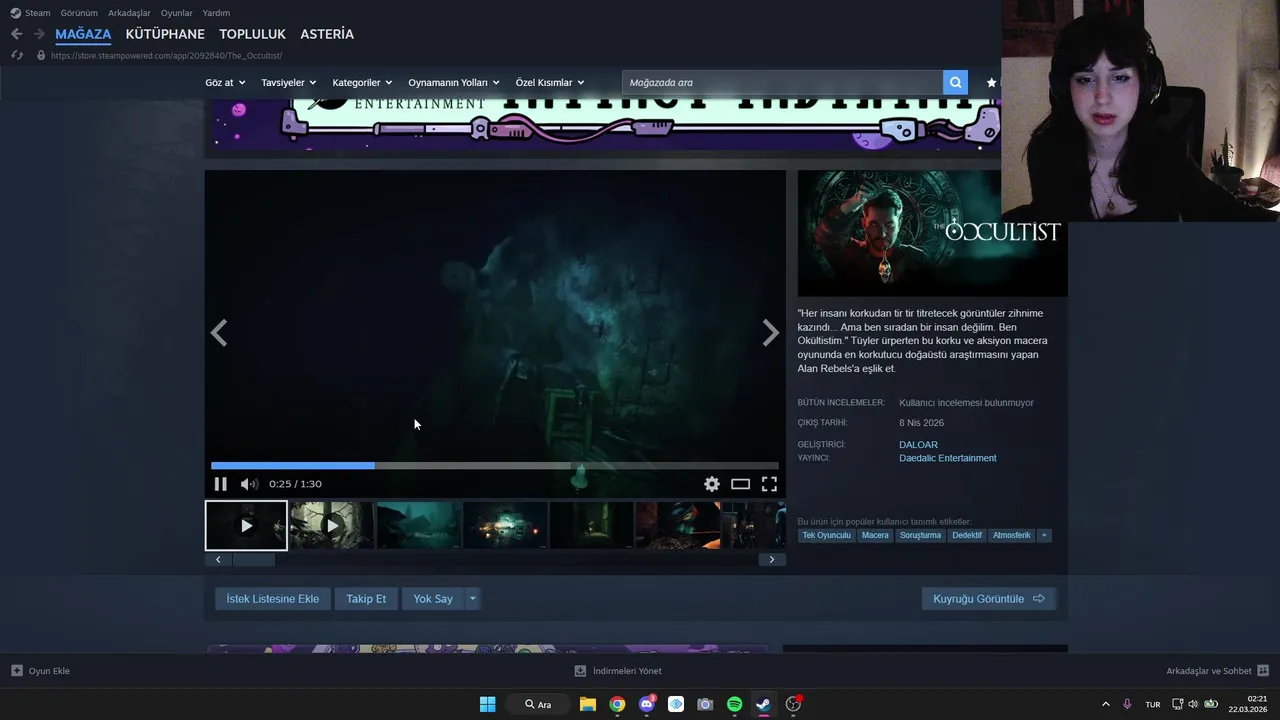Open video settings gear
Image resolution: width=1280 pixels, height=720 pixels.
click(x=712, y=484)
